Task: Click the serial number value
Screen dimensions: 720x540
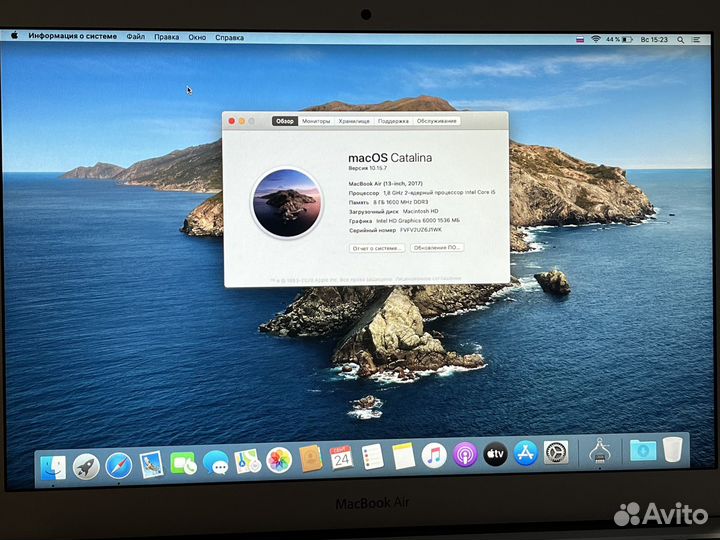Action: (421, 230)
